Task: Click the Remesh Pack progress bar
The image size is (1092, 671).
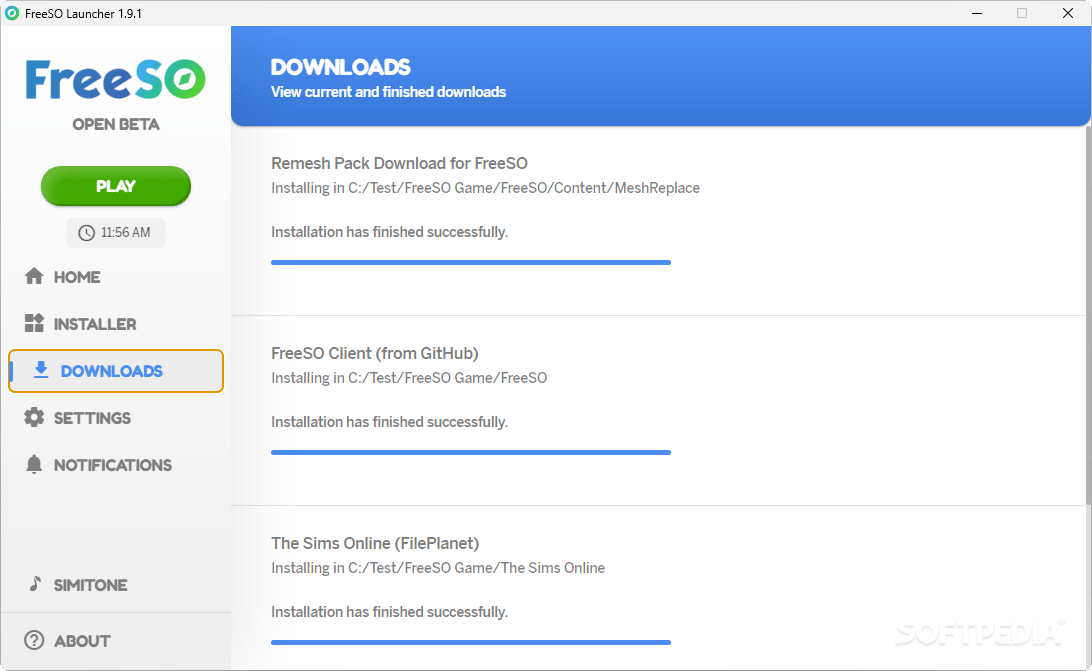Action: 471,263
